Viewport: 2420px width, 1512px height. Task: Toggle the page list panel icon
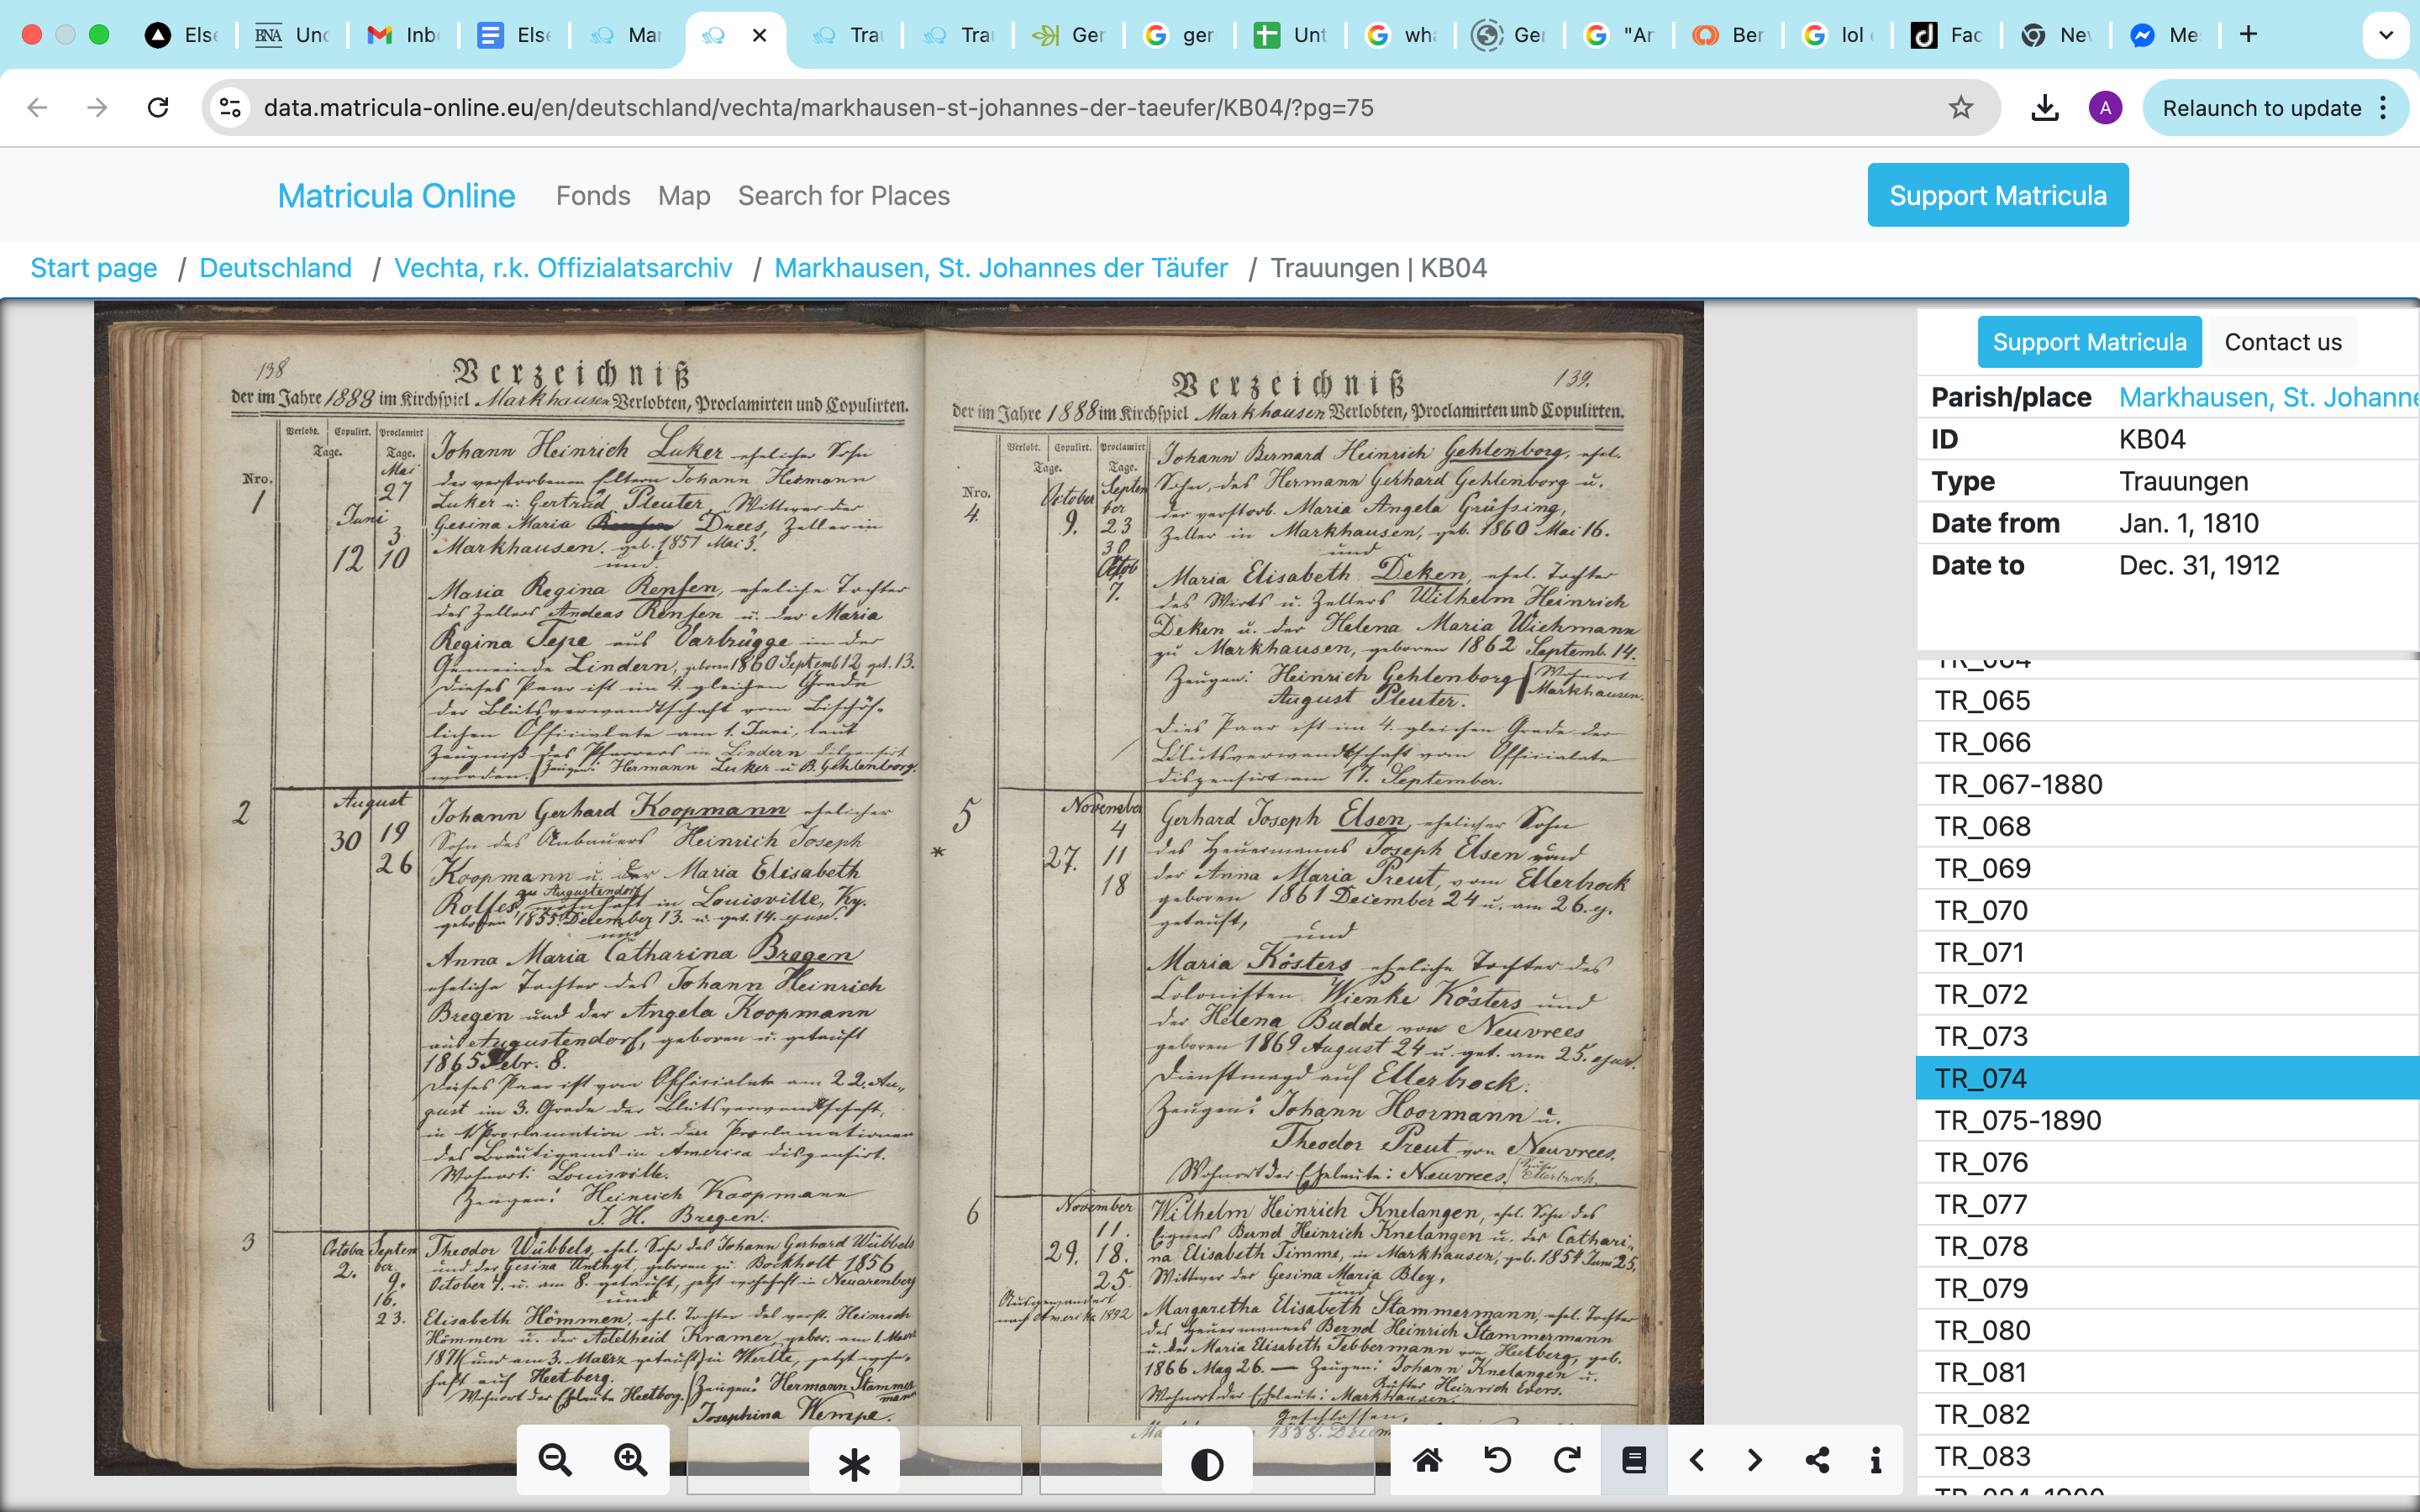click(1634, 1460)
